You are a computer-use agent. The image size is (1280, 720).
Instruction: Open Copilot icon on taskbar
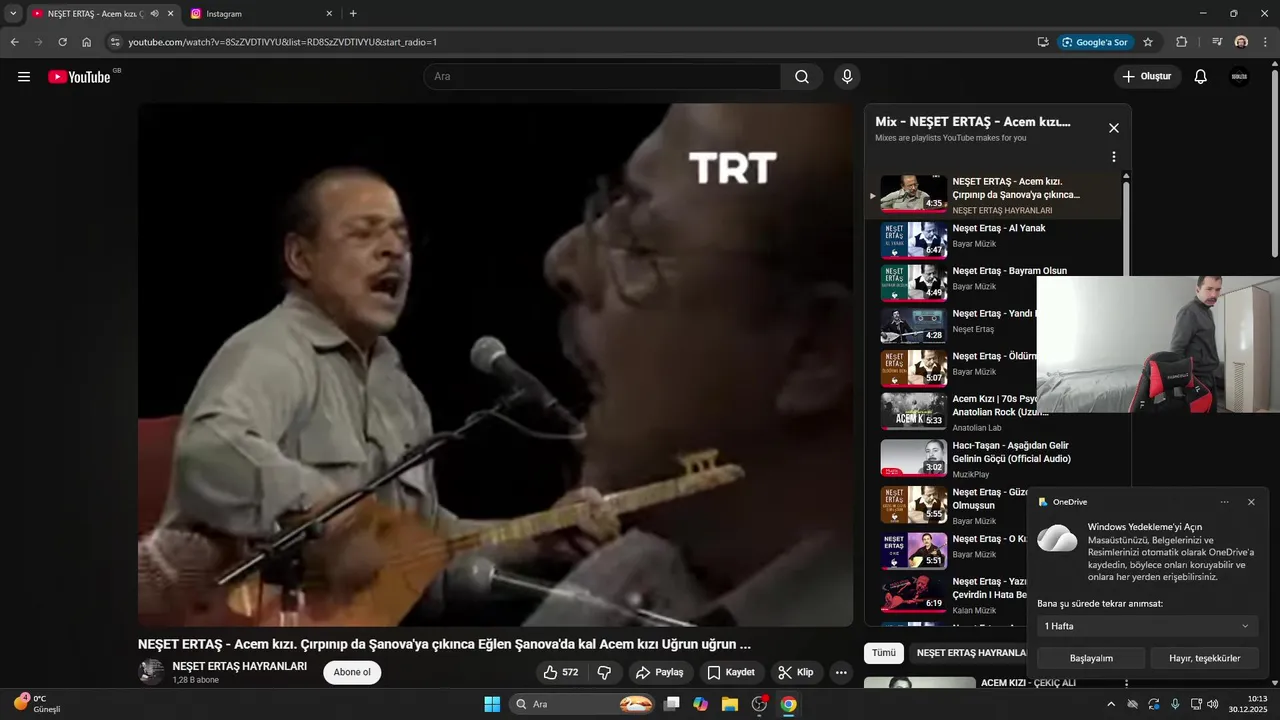pyautogui.click(x=701, y=704)
